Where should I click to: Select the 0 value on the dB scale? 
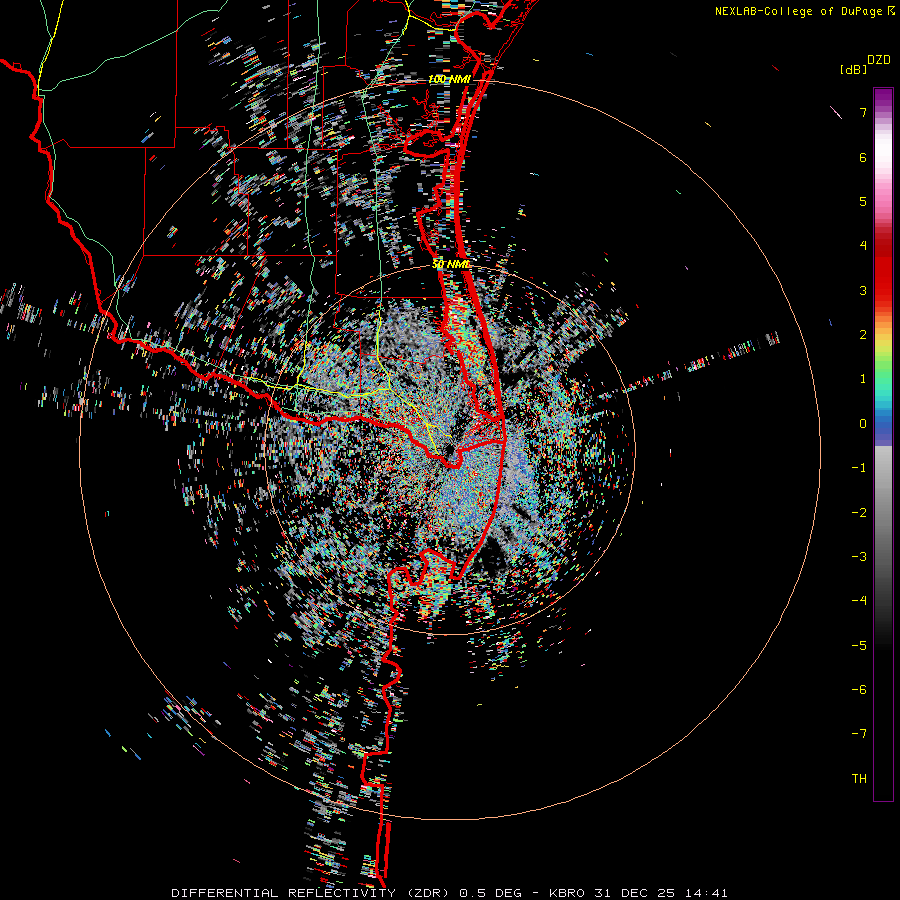(x=863, y=424)
